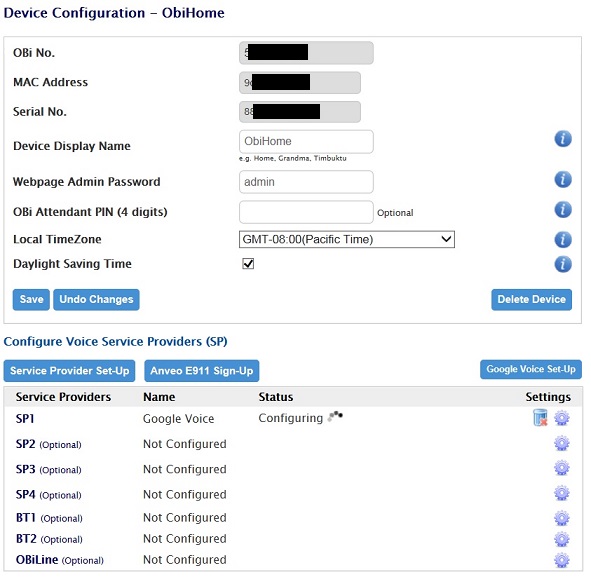The width and height of the screenshot is (591, 577).
Task: Click 'Status' column header
Action: [276, 397]
